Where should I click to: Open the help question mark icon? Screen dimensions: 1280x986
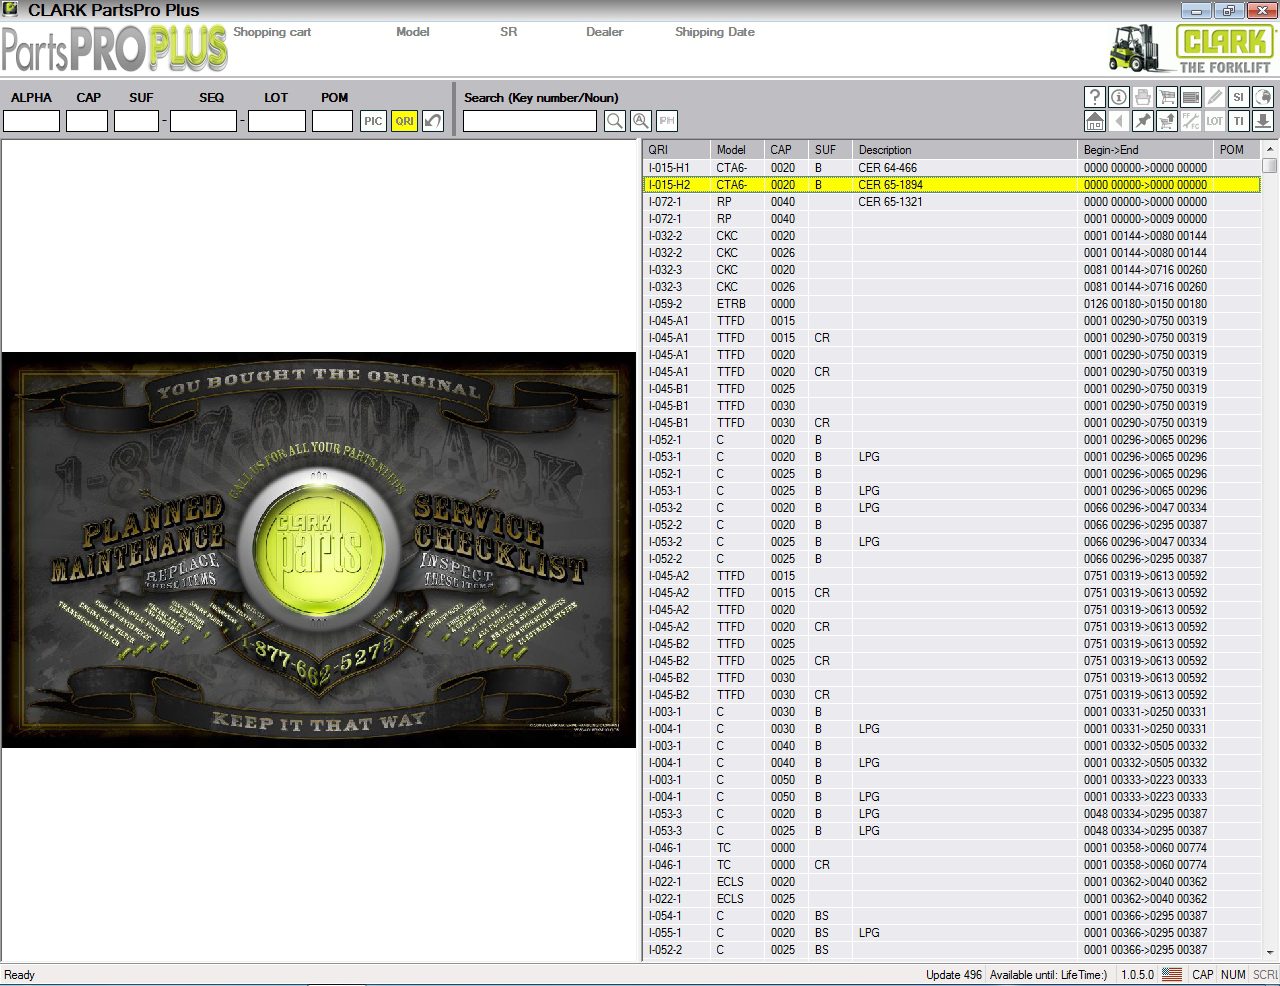(1095, 97)
